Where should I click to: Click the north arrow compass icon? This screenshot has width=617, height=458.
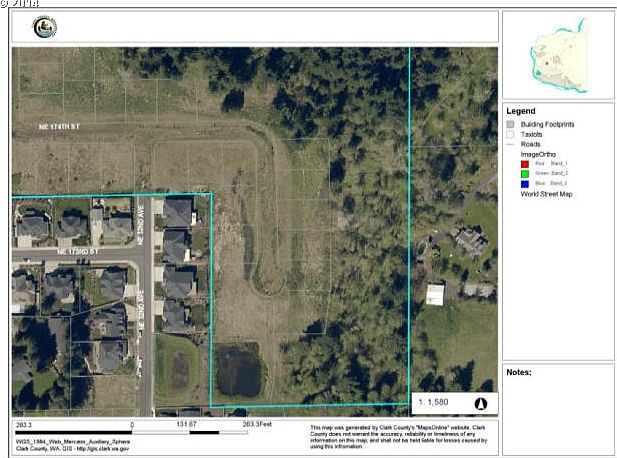tap(481, 403)
